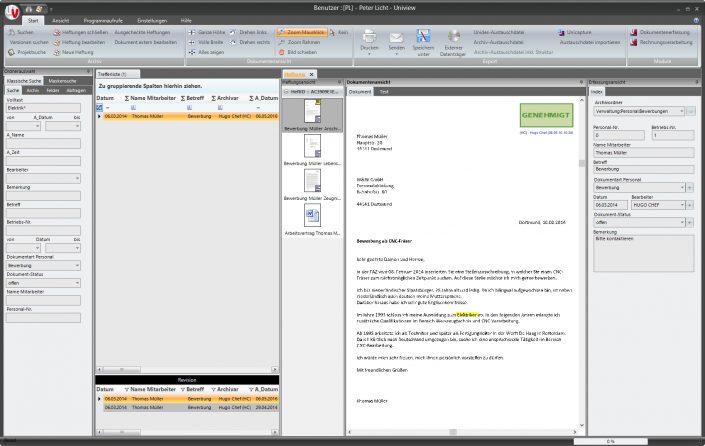Select Bewerbung Müller Lebenslauf thumbnail
Screen dimensions: 705x446
(x=312, y=151)
